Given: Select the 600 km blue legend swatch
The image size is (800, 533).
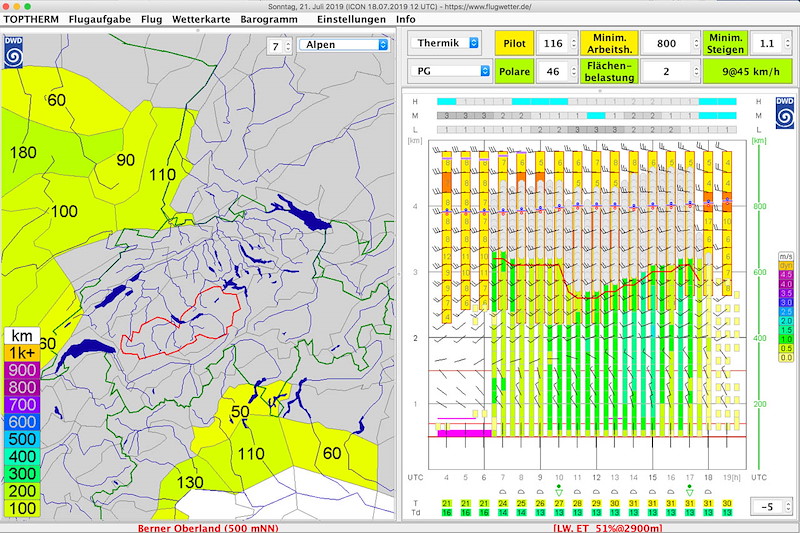Looking at the screenshot, I should (22, 422).
